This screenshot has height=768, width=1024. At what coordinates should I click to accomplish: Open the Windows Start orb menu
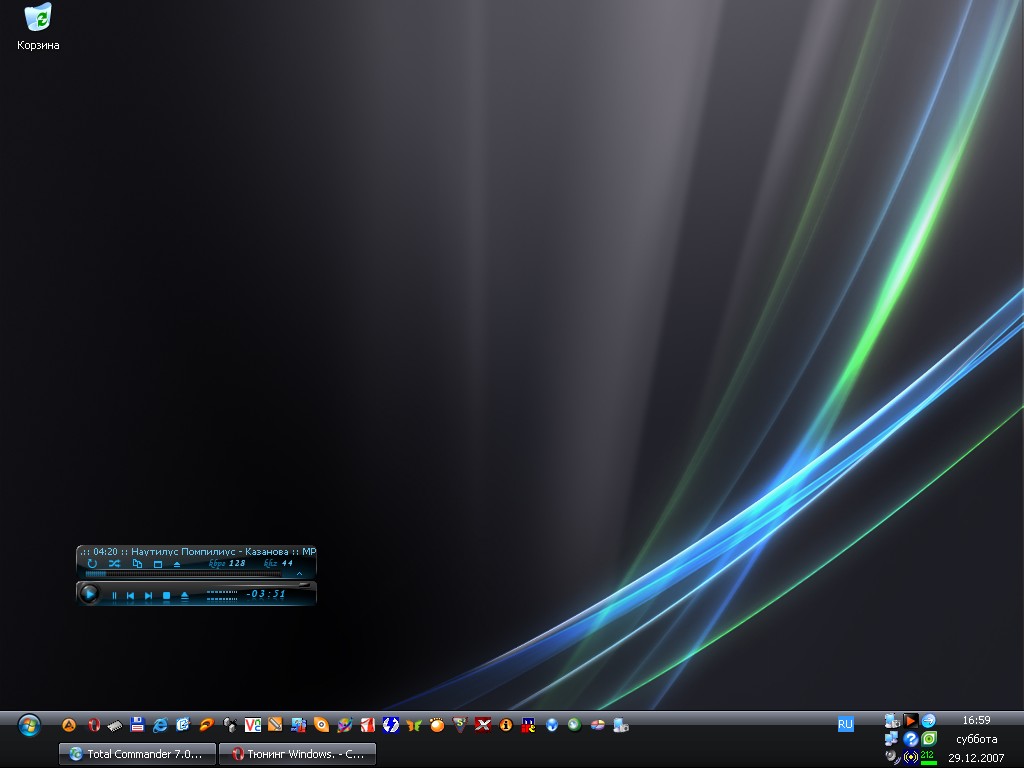tap(29, 725)
